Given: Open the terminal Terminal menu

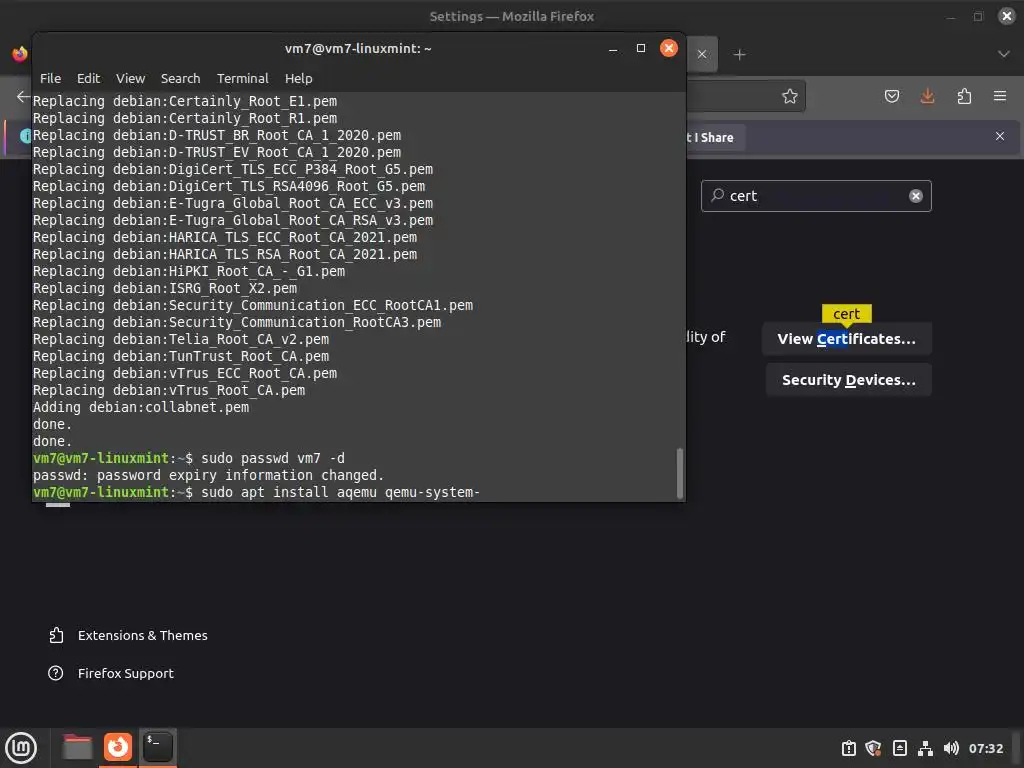Looking at the screenshot, I should [242, 78].
